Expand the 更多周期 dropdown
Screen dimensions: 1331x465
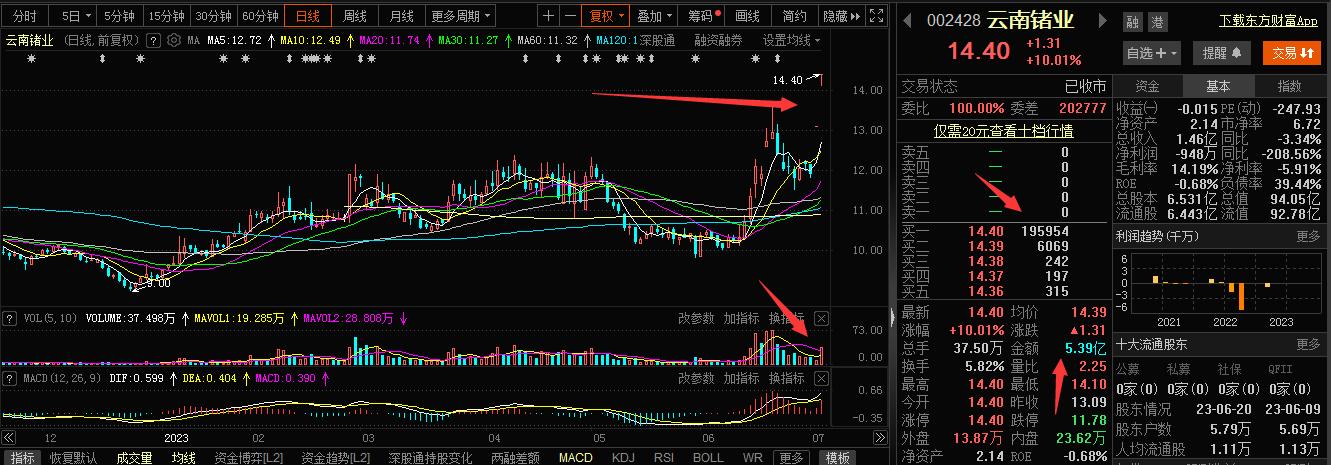tap(461, 16)
